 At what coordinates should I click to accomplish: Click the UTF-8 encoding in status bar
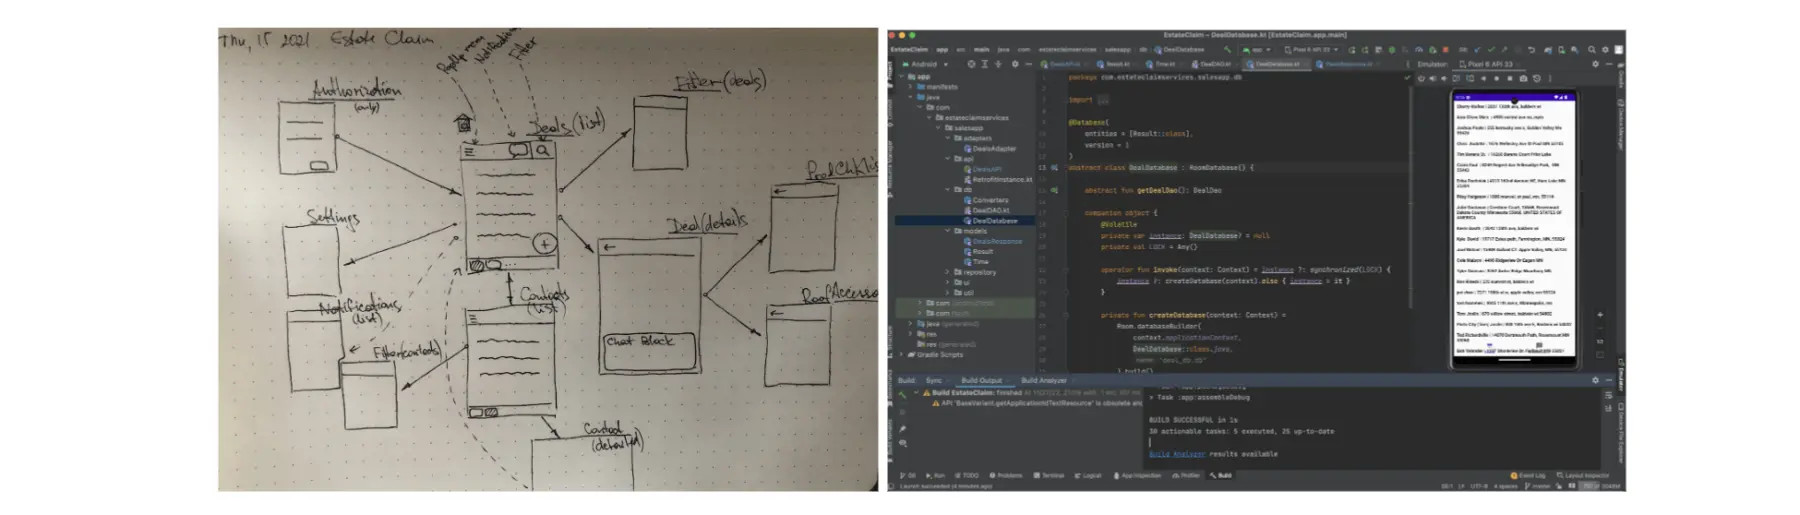pyautogui.click(x=1479, y=486)
